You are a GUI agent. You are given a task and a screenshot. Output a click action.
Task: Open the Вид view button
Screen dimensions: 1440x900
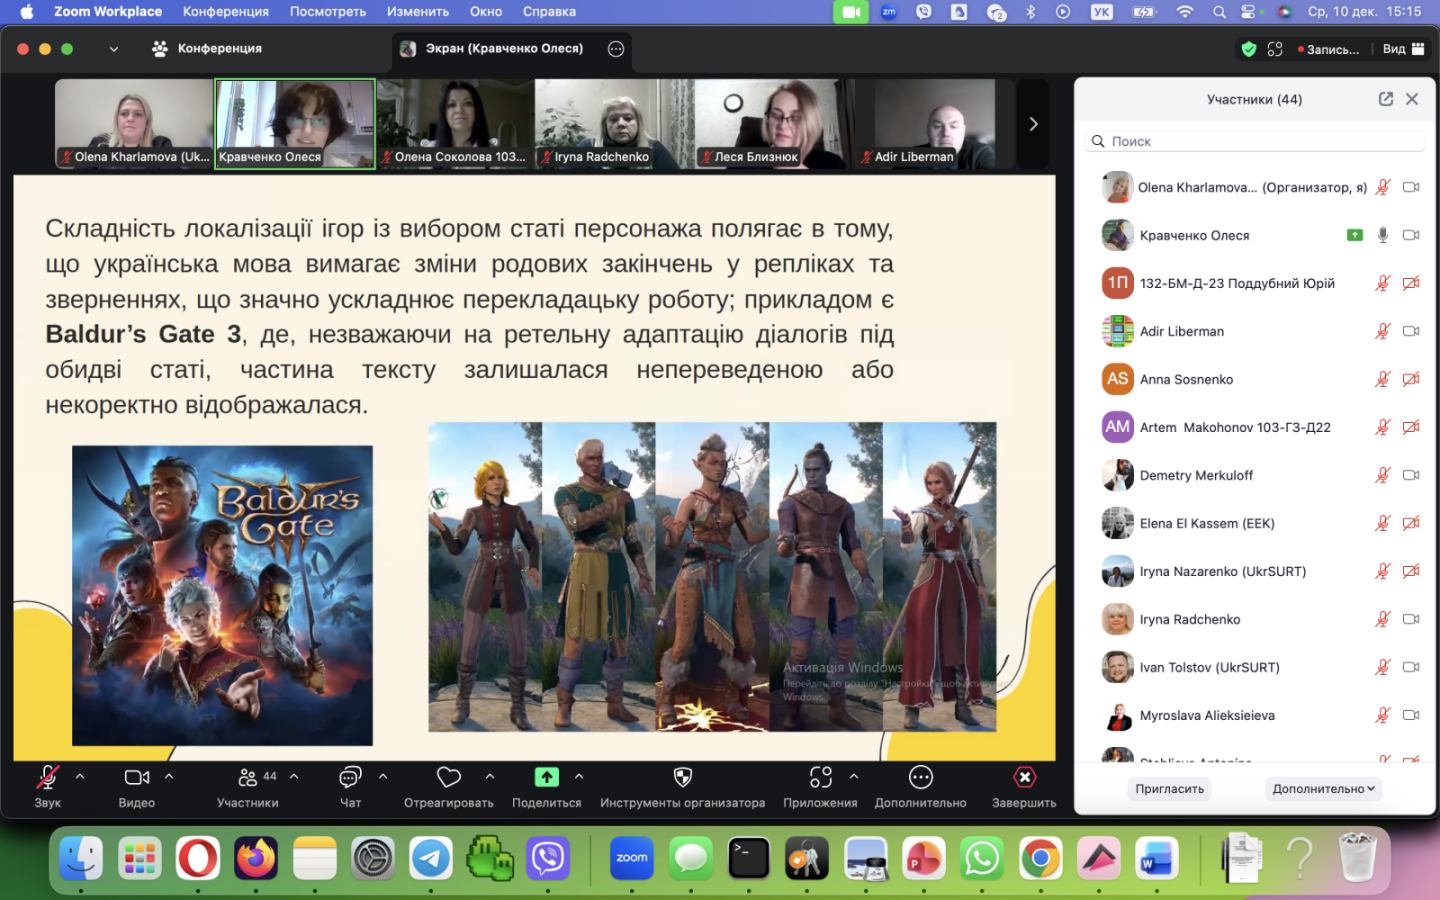(1403, 49)
